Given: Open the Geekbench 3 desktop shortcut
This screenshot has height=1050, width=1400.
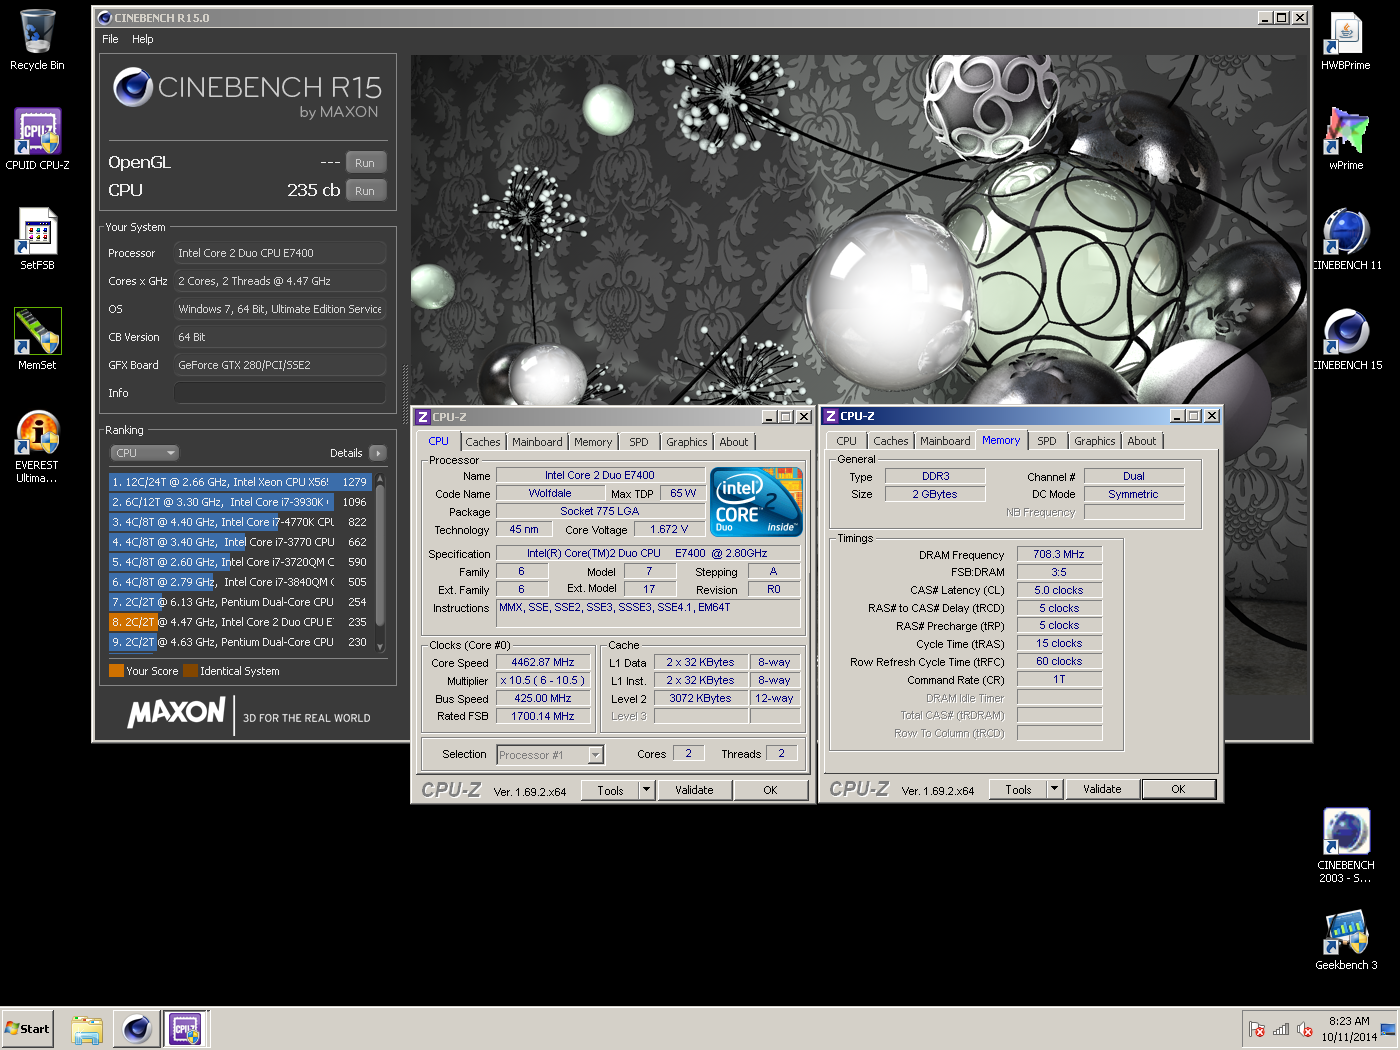Looking at the screenshot, I should coord(1346,940).
